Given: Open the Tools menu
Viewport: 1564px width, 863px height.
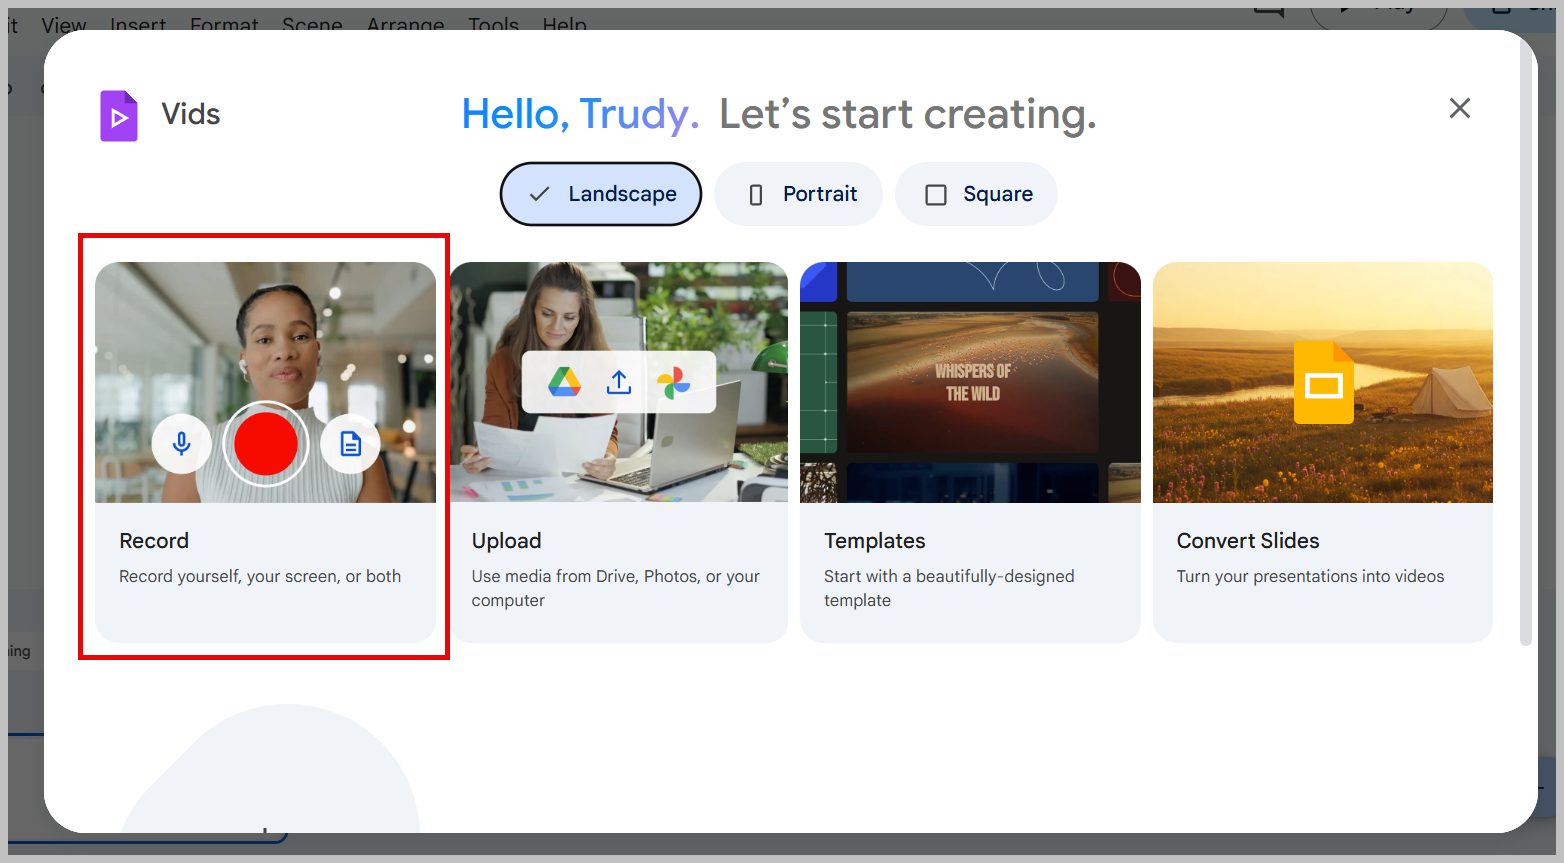Looking at the screenshot, I should coord(493,25).
